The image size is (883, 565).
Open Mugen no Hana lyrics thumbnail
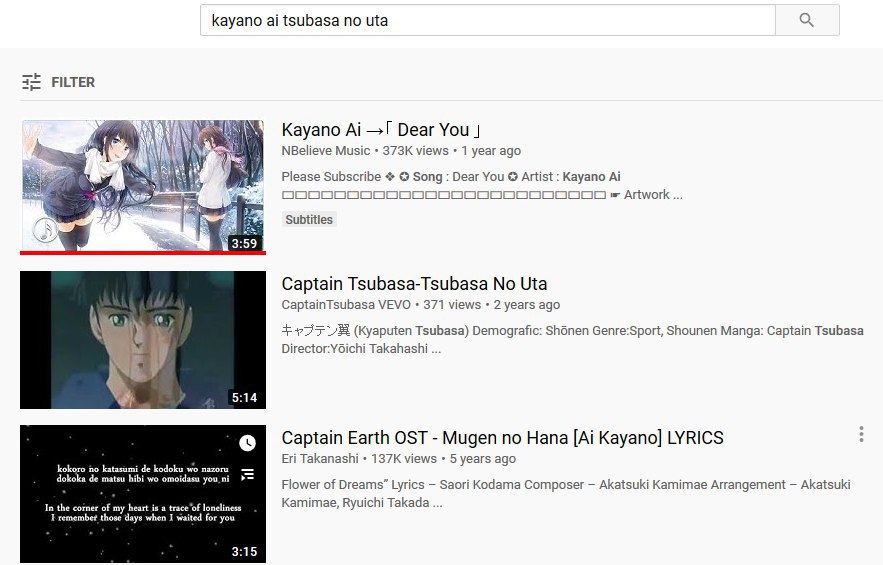(143, 493)
